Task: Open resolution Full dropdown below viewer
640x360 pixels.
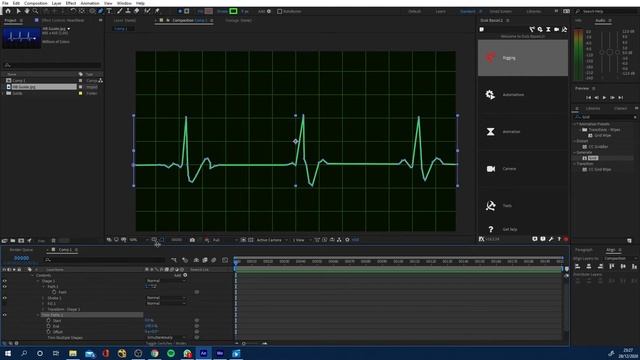Action: click(224, 240)
